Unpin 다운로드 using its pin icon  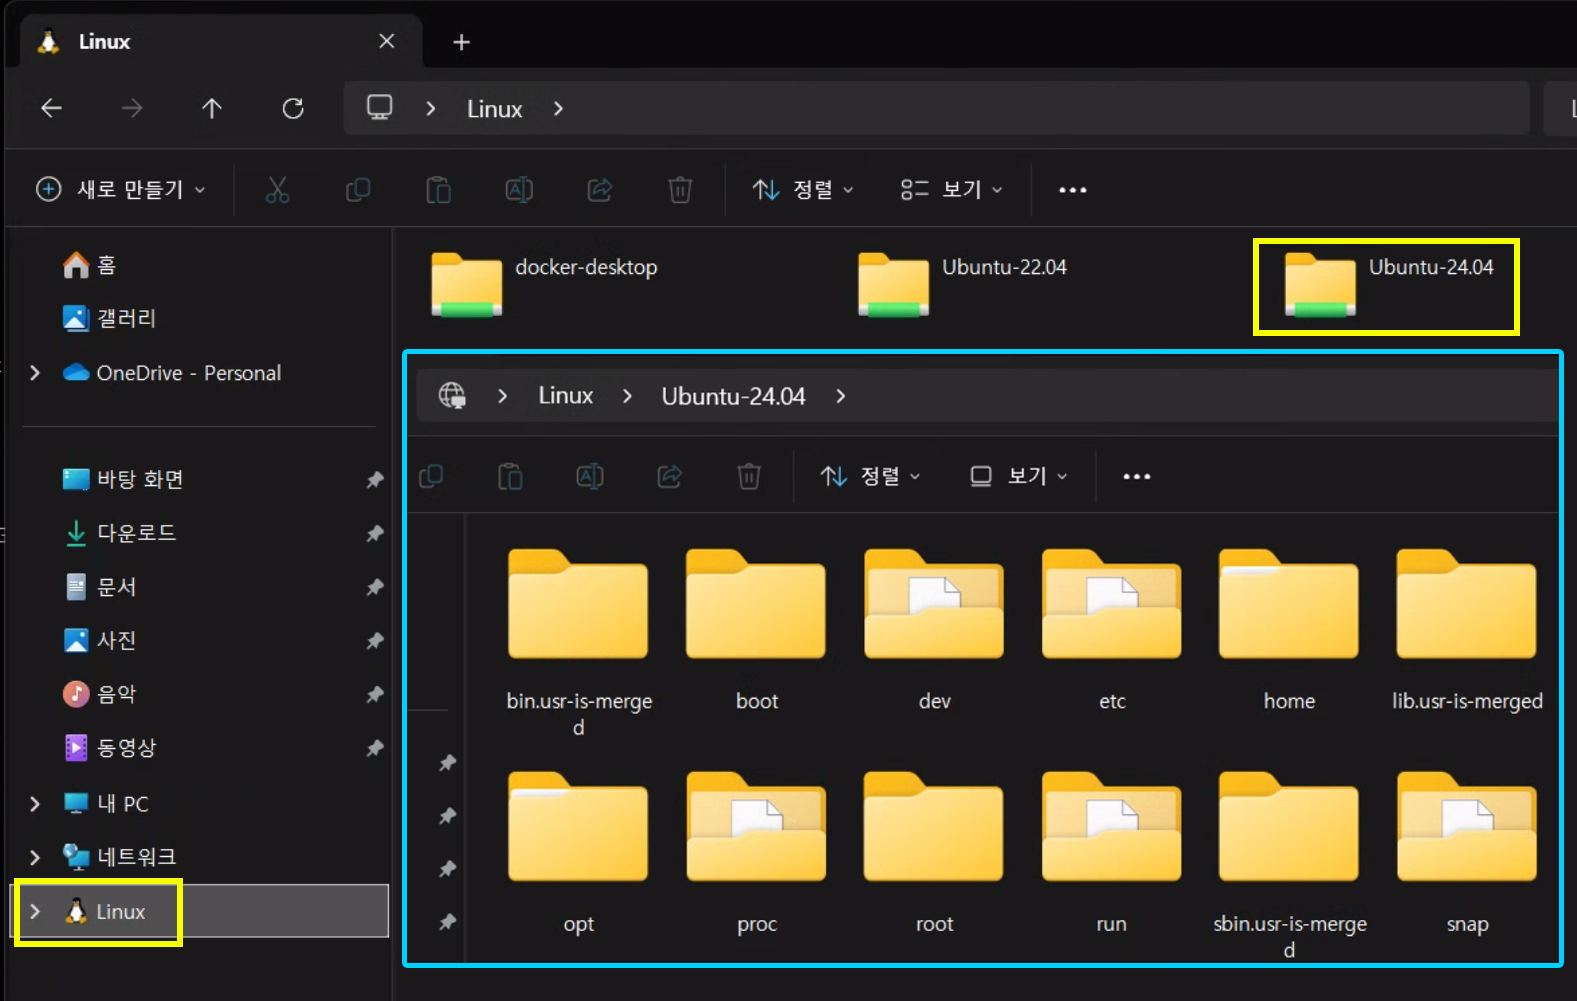(x=375, y=533)
